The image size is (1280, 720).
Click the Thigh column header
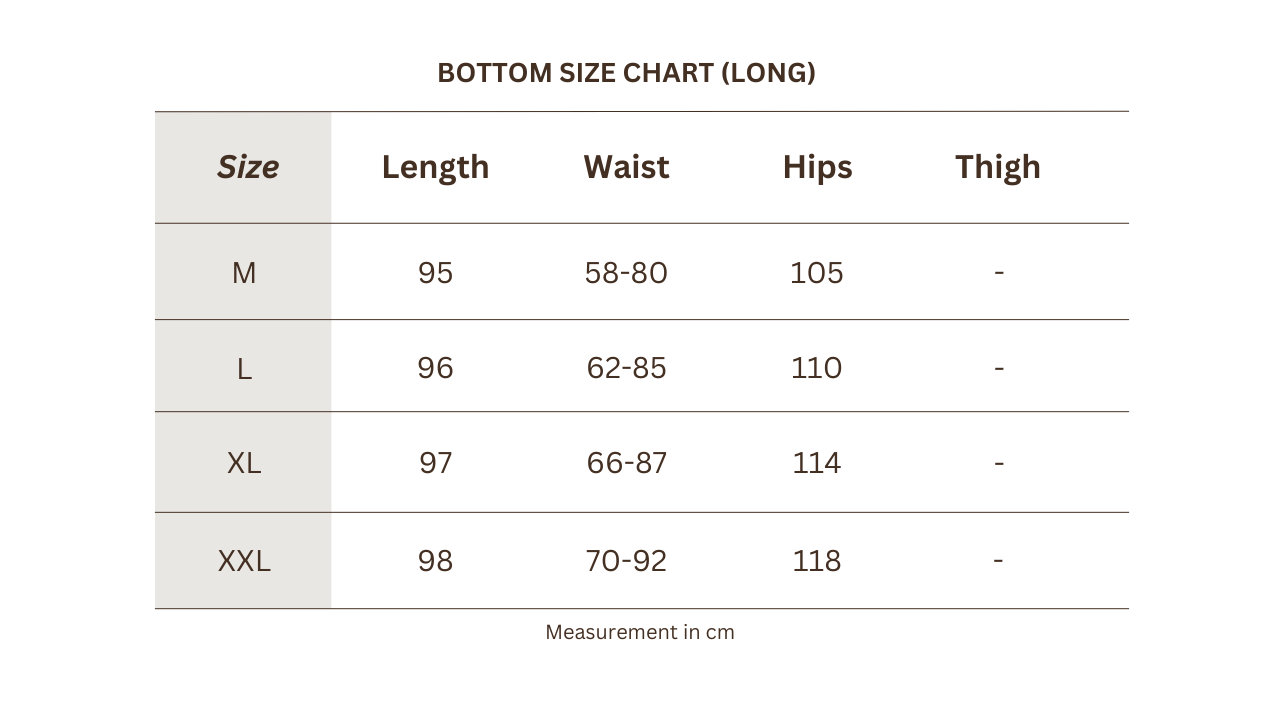pos(998,167)
